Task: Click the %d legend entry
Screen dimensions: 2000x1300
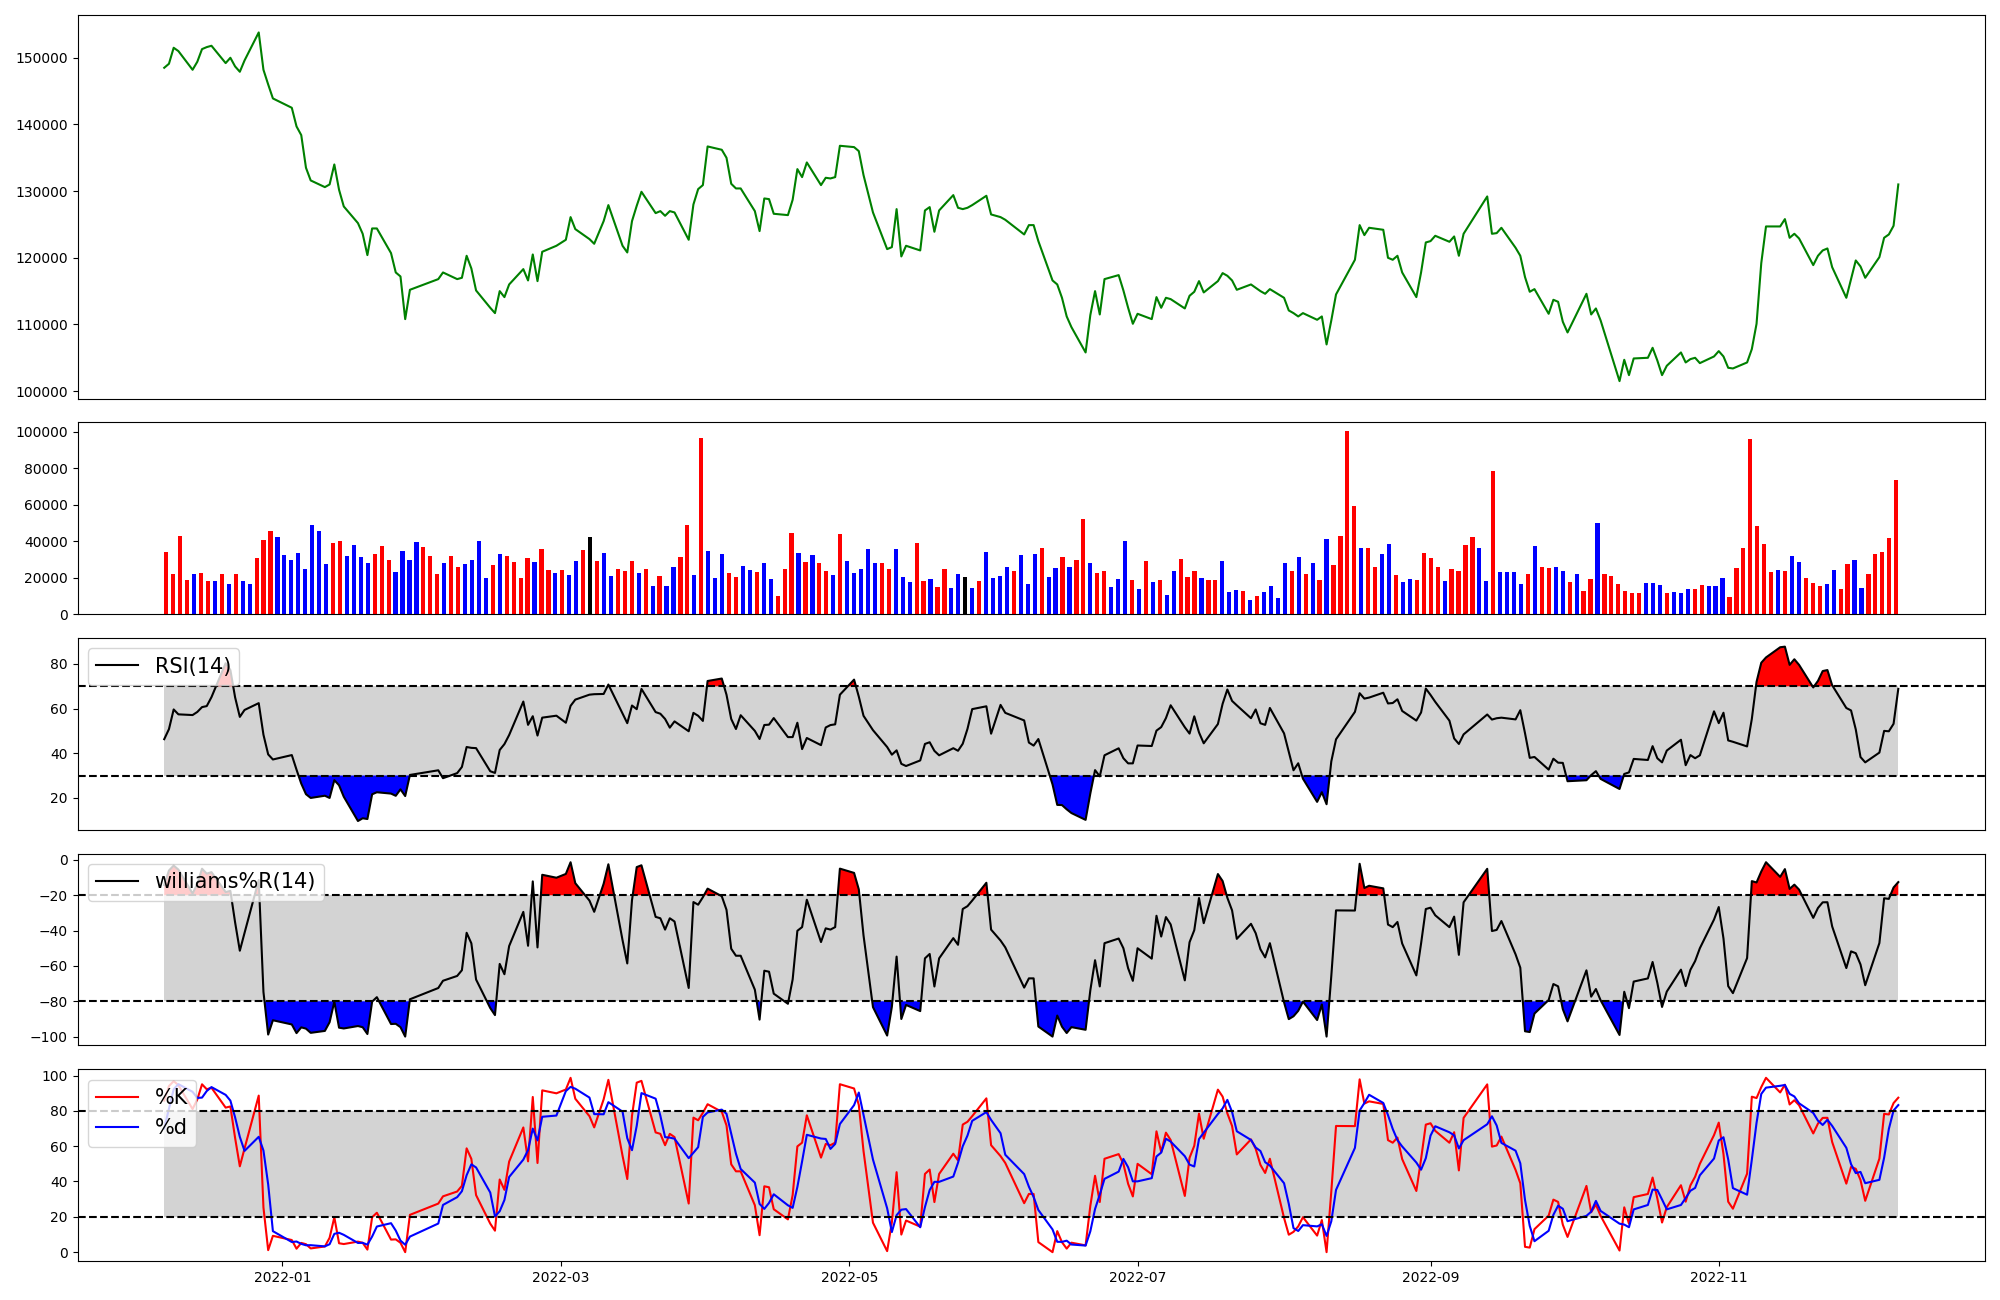Action: (171, 1127)
